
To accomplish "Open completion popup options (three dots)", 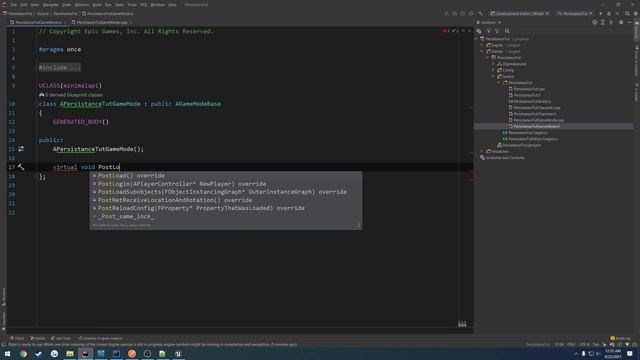I will point(358,225).
